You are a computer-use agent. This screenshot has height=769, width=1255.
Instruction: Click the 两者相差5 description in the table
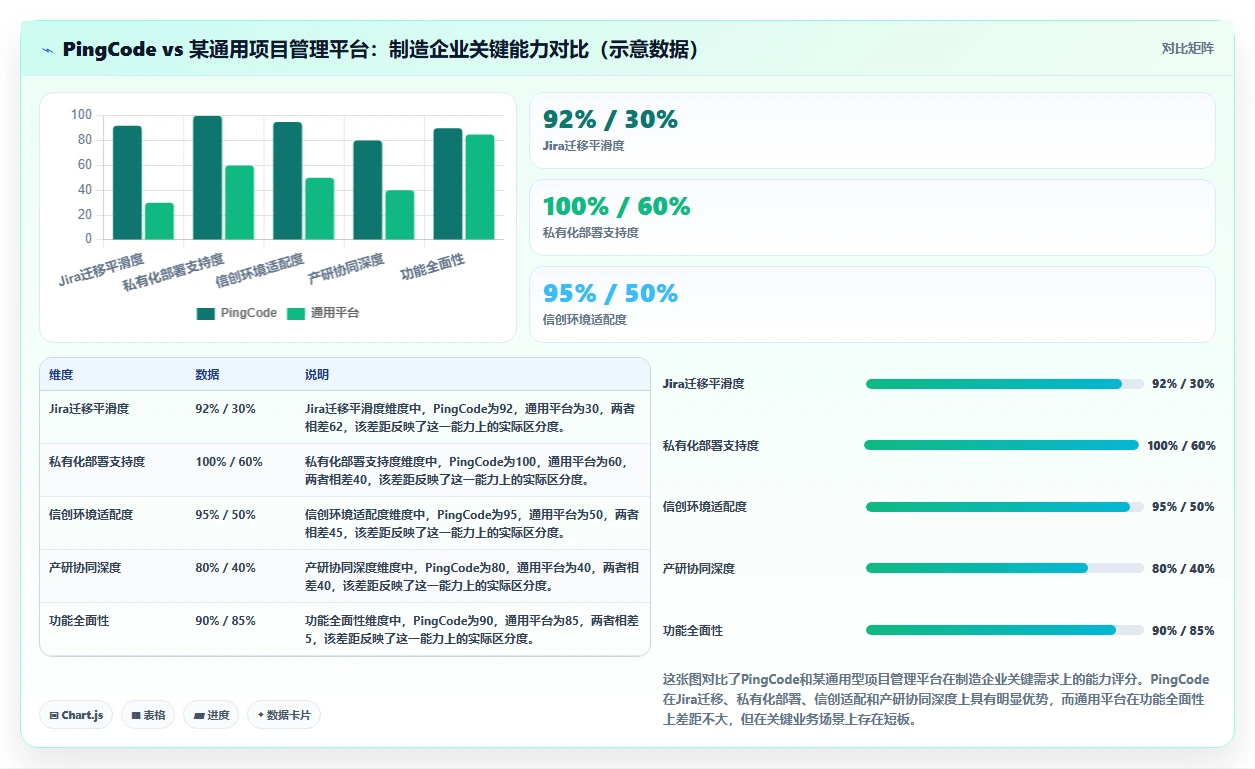[x=471, y=630]
